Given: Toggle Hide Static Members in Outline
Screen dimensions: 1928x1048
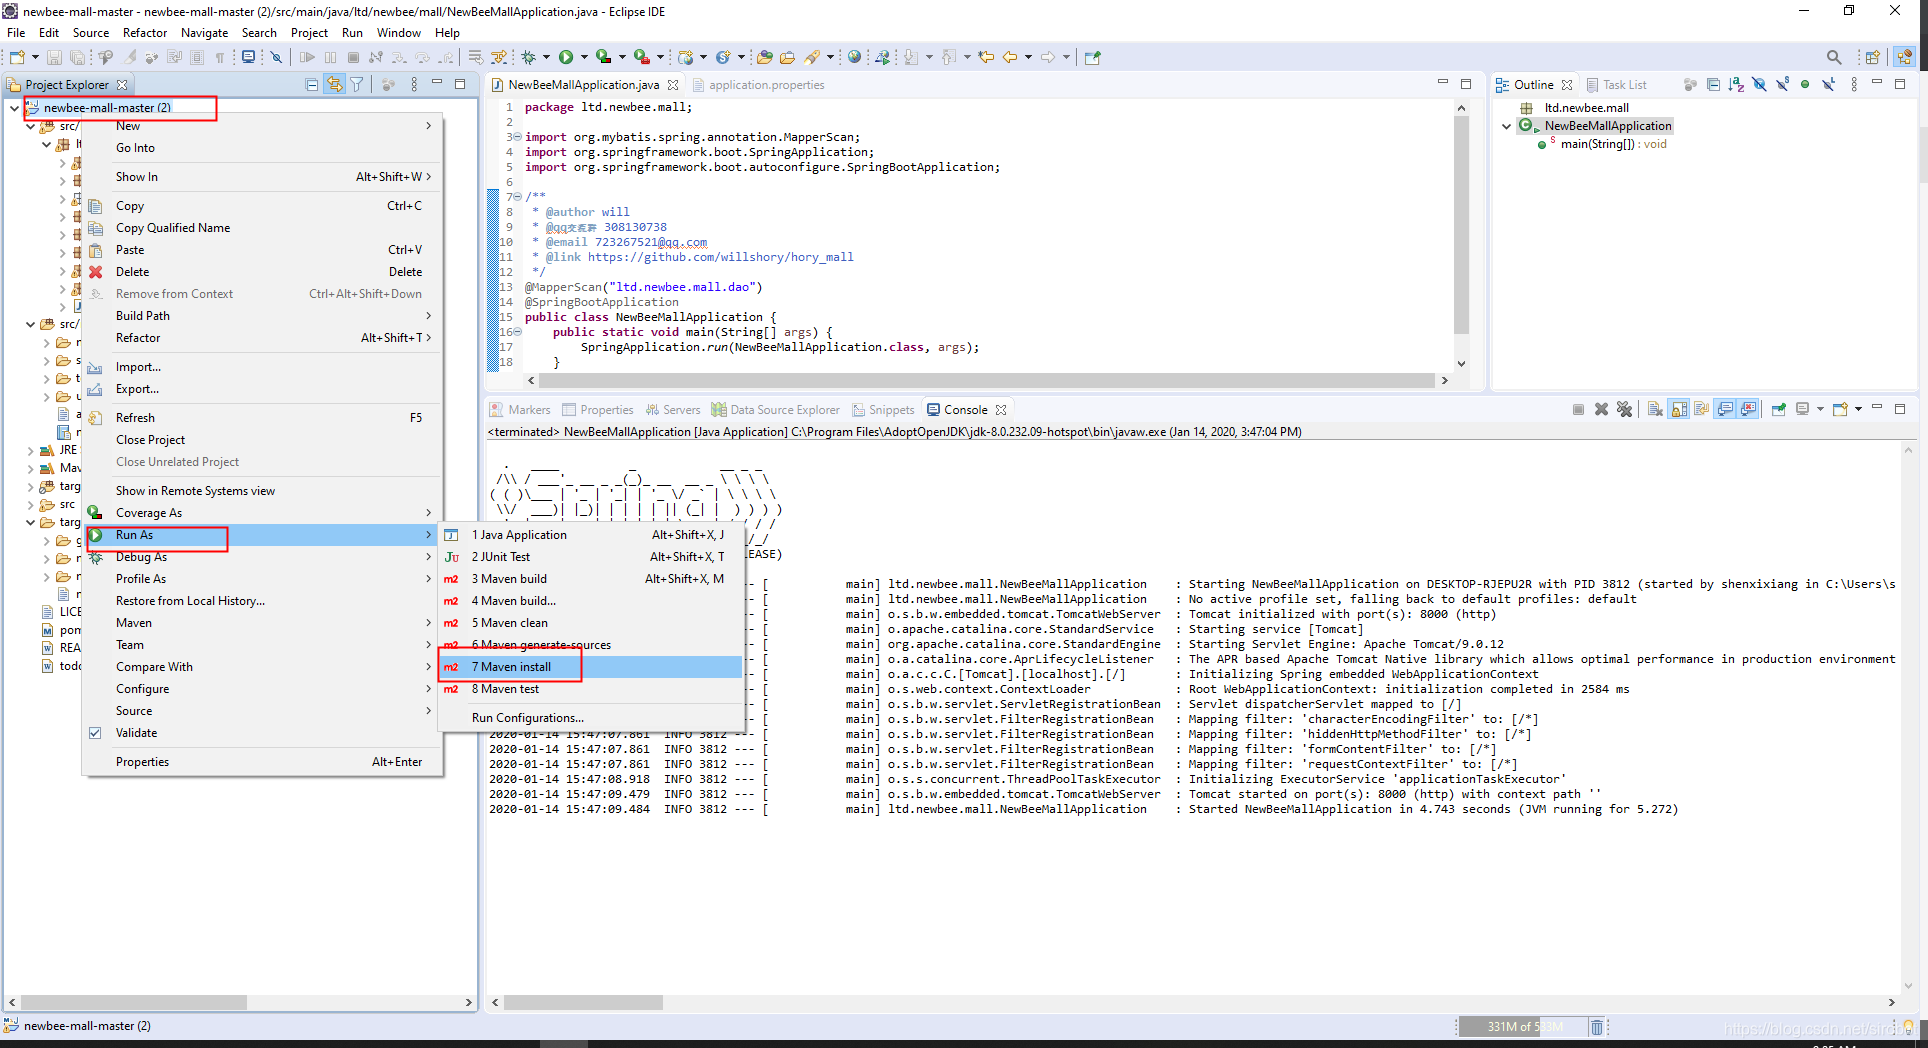Looking at the screenshot, I should (x=1782, y=85).
